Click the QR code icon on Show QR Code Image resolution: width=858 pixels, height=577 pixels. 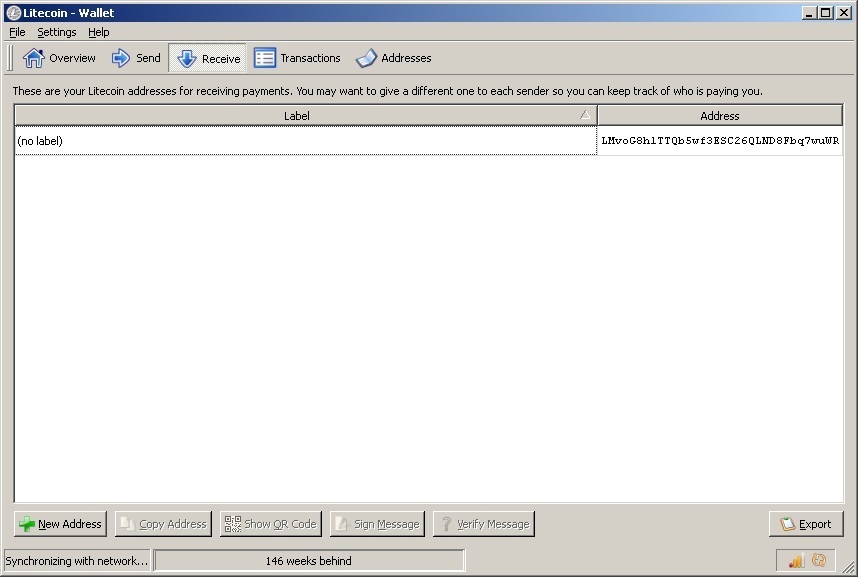click(234, 523)
